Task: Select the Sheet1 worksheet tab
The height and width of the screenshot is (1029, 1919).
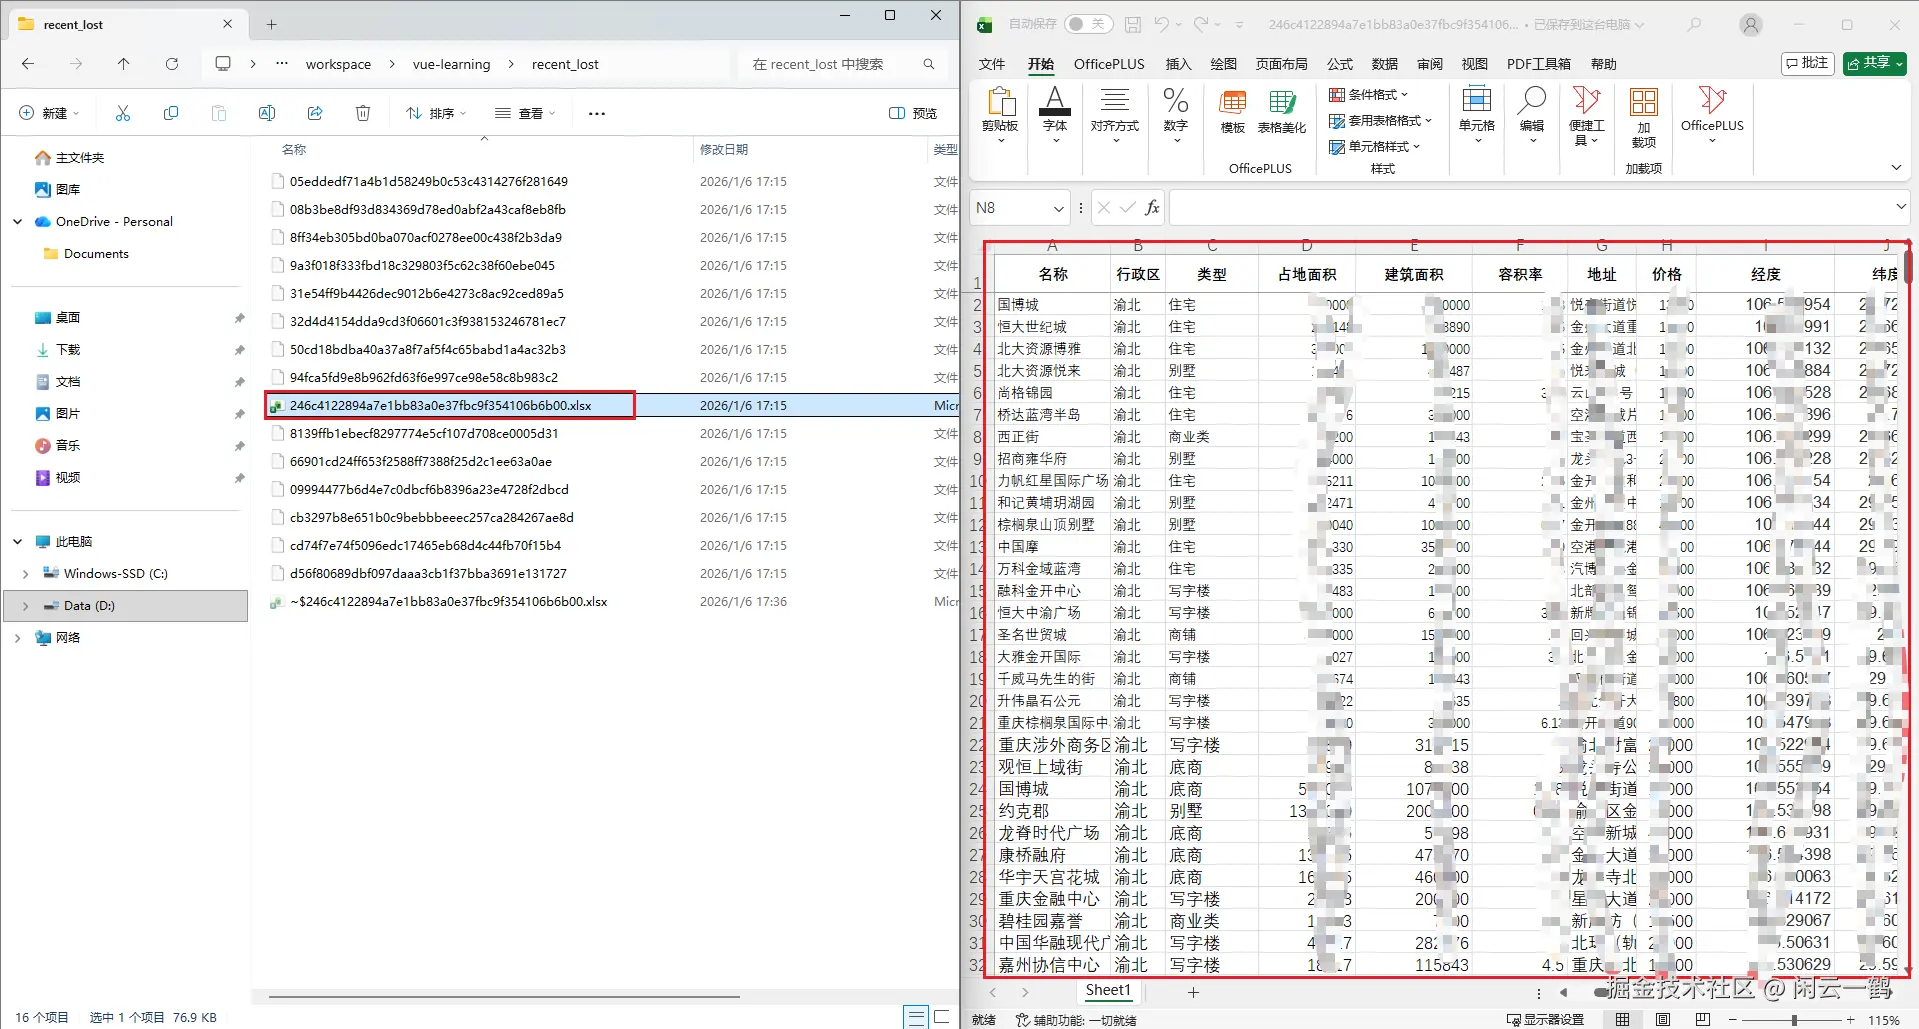Action: [1108, 991]
